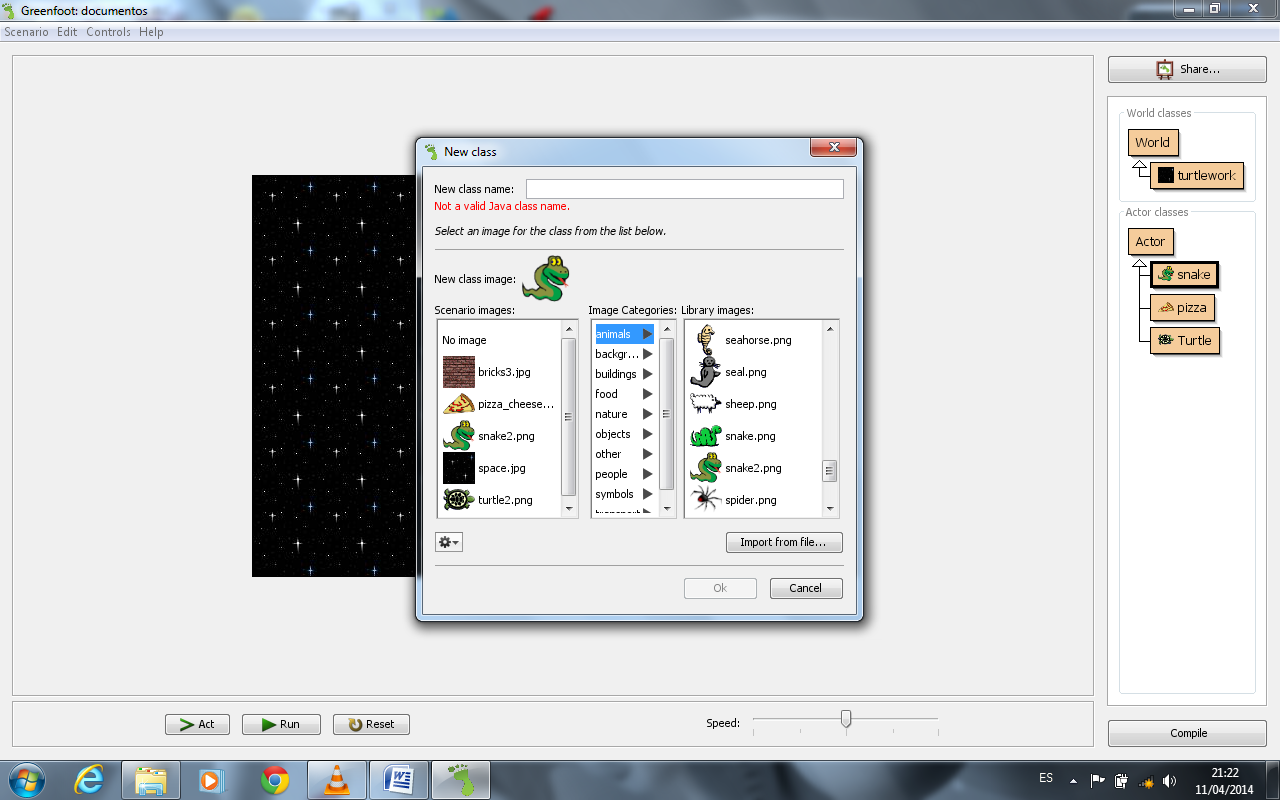Click the Import from file button

tap(784, 542)
